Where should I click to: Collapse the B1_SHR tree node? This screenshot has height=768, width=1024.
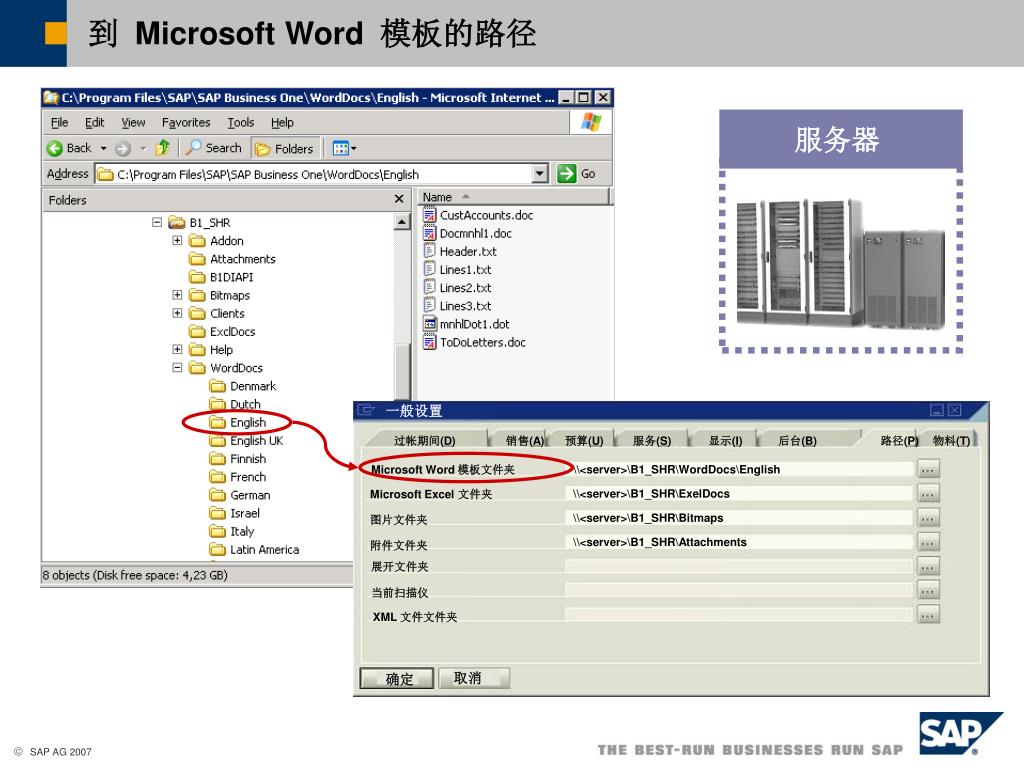pos(157,222)
